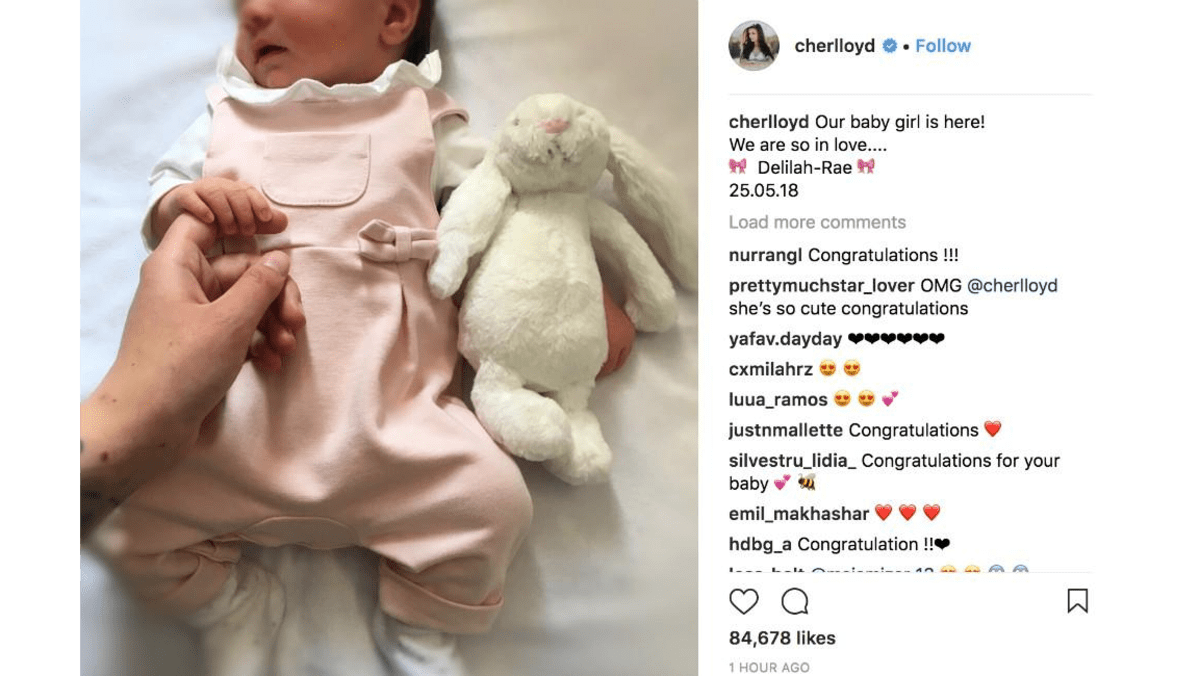This screenshot has height=676, width=1200.
Task: Follow cherlloyd
Action: tap(943, 46)
